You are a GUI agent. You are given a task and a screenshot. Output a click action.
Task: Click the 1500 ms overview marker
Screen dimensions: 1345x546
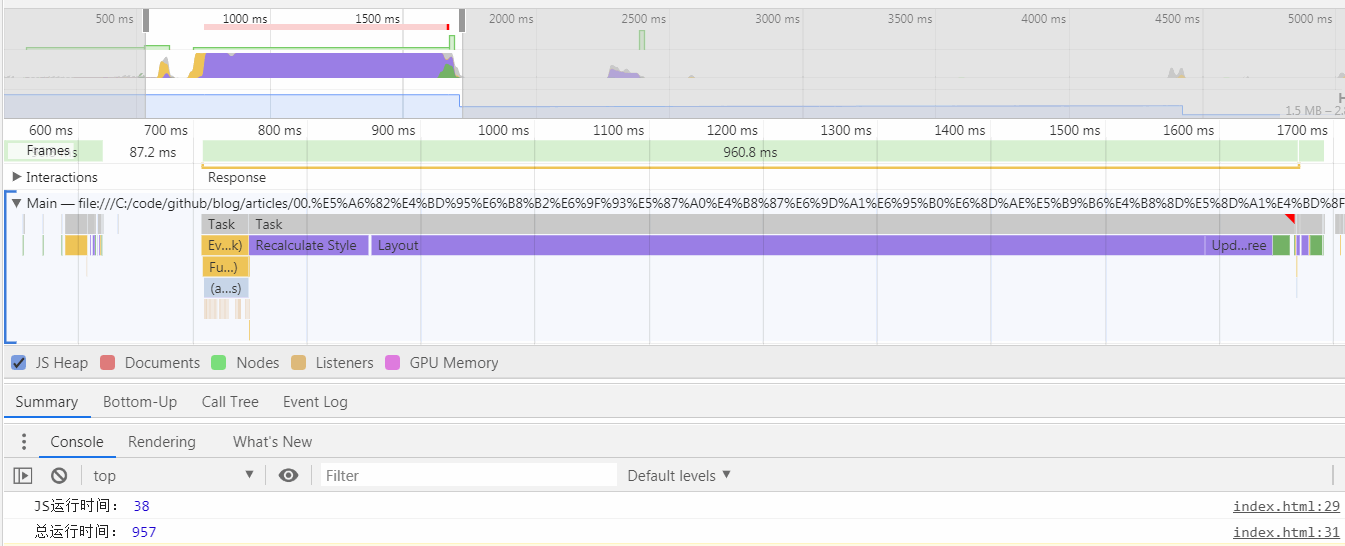click(378, 19)
